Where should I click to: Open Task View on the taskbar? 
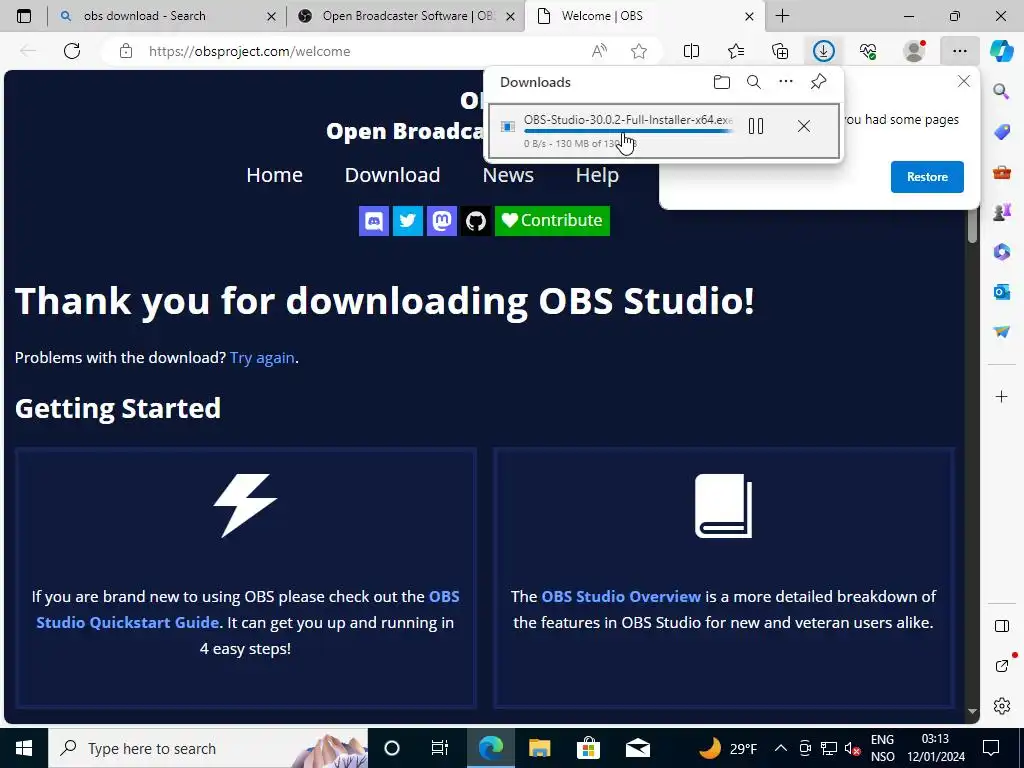point(440,748)
